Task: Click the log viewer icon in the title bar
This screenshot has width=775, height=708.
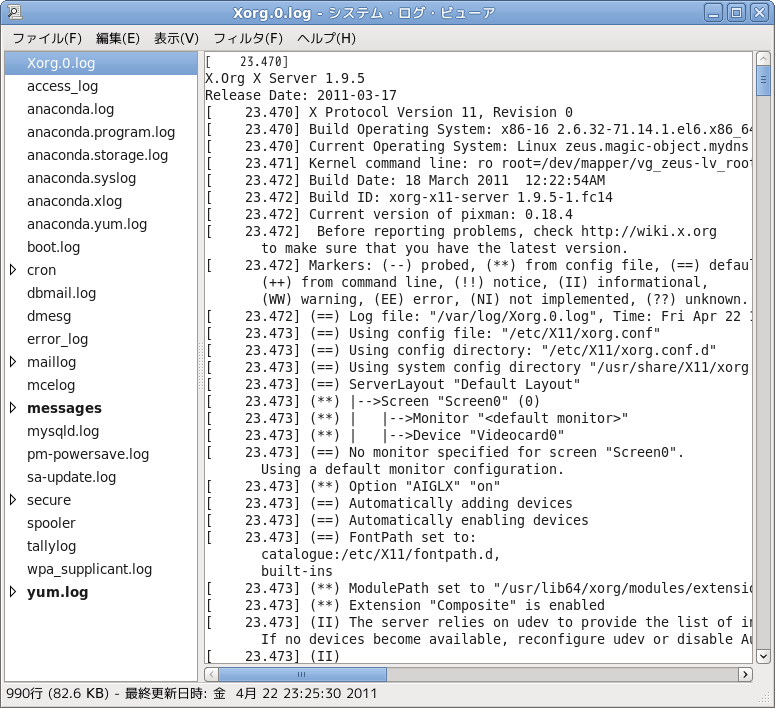Action: 14,12
